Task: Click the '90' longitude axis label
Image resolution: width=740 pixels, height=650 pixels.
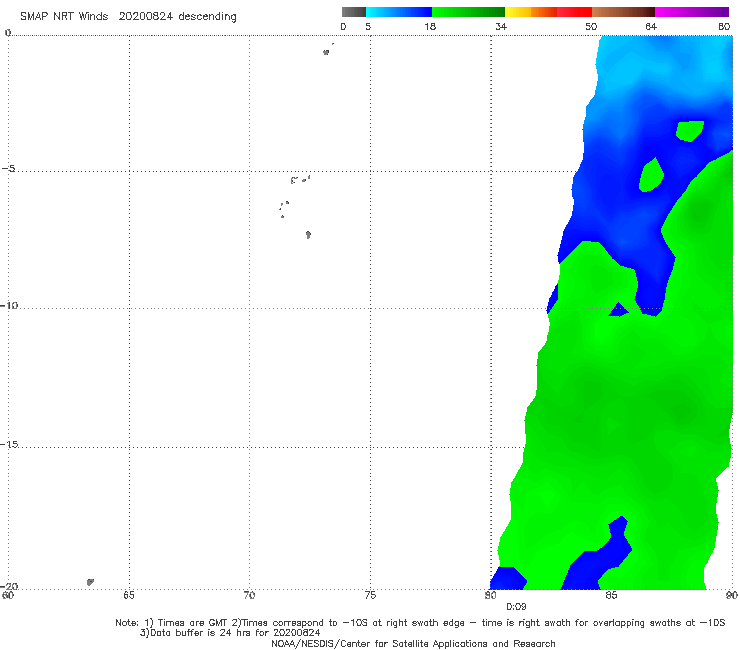Action: pyautogui.click(x=732, y=595)
